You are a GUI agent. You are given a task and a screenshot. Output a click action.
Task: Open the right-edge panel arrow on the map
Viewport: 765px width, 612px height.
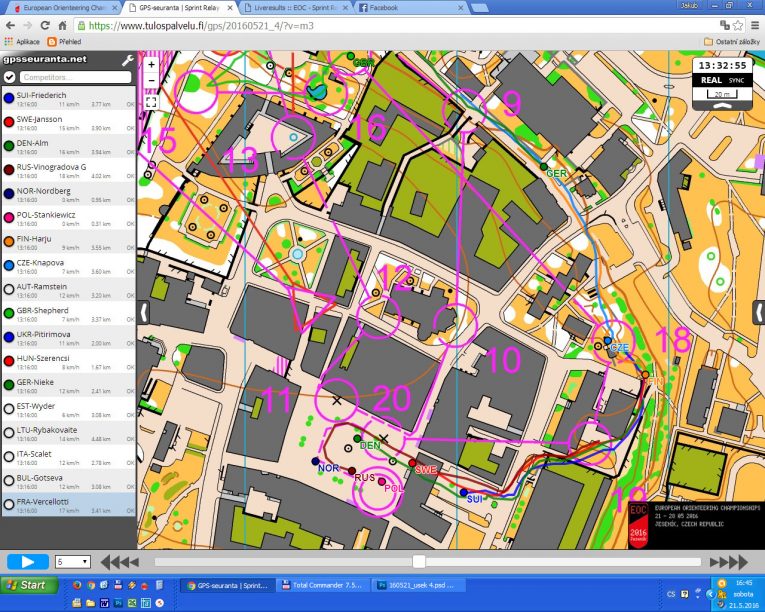pyautogui.click(x=759, y=312)
